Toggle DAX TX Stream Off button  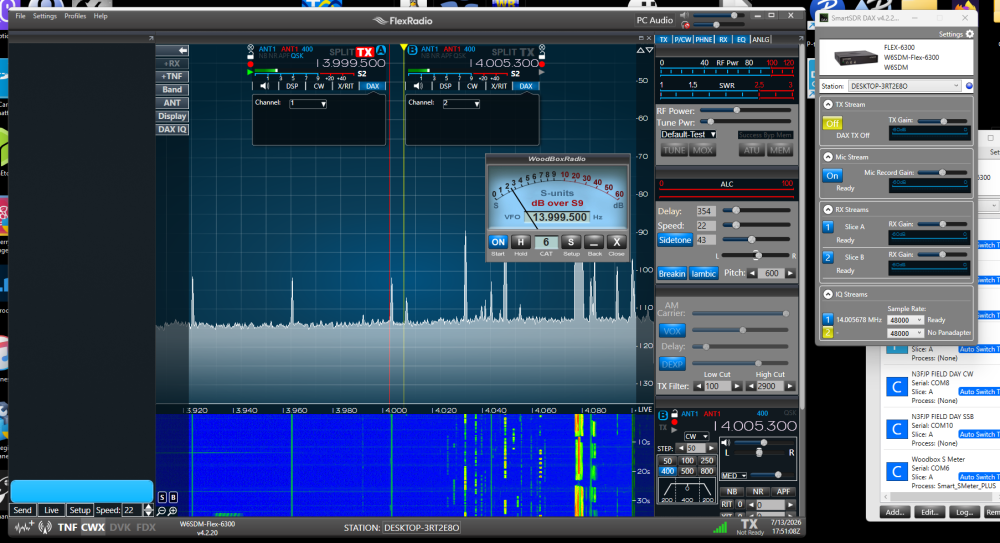click(832, 123)
